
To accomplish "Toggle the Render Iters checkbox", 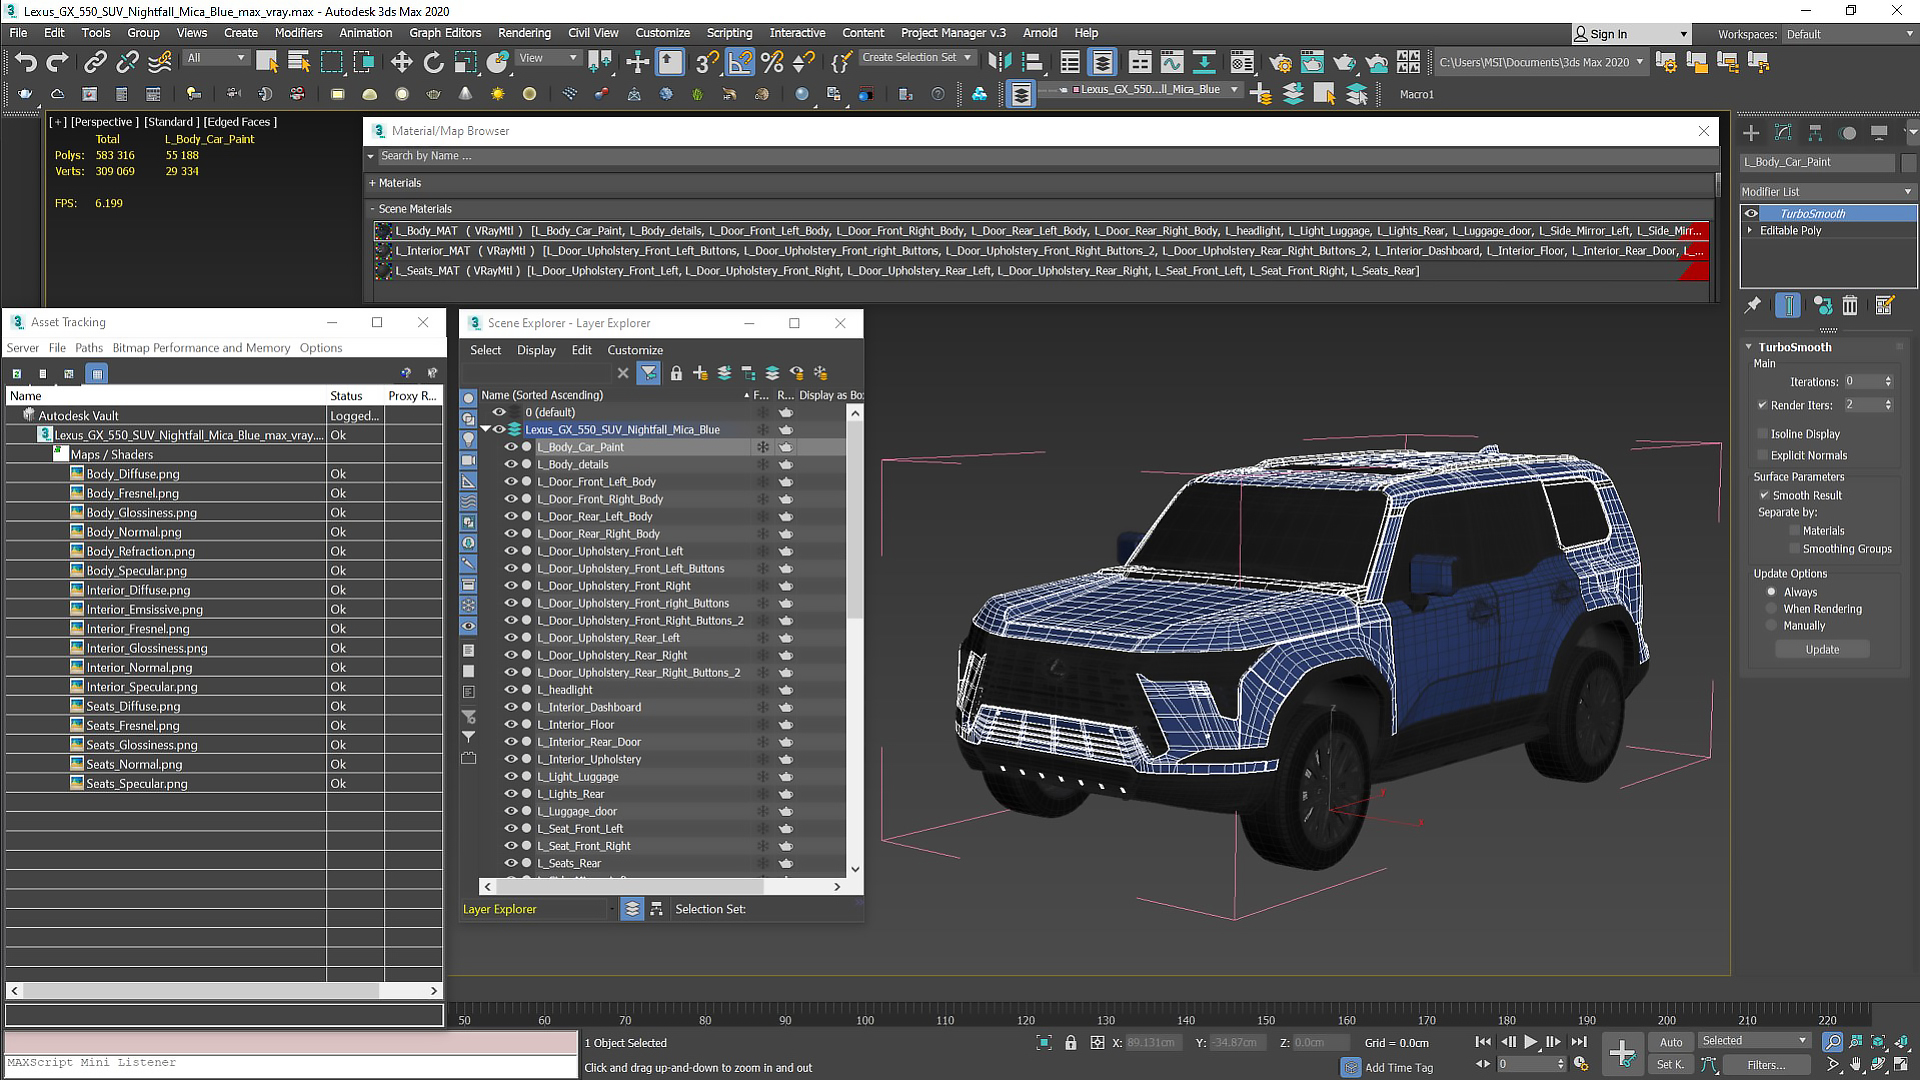I will [1762, 405].
